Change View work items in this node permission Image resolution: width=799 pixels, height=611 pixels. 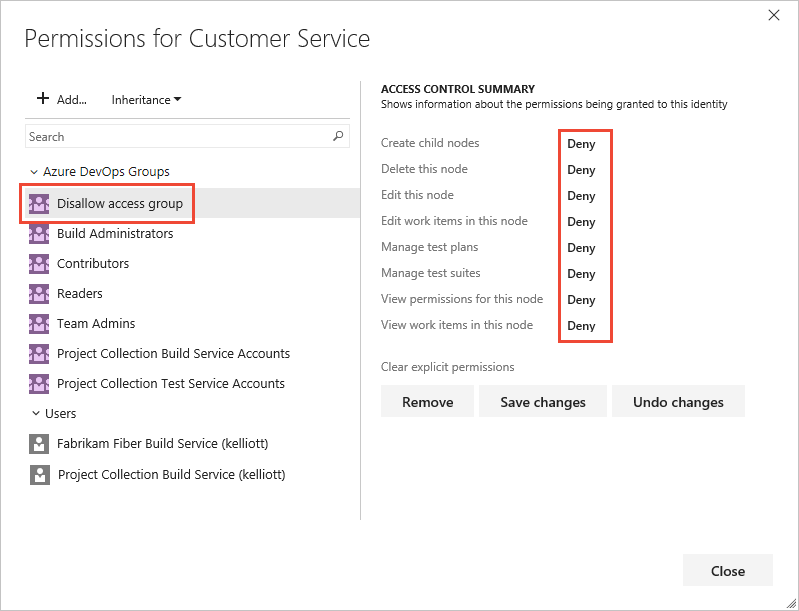click(581, 326)
